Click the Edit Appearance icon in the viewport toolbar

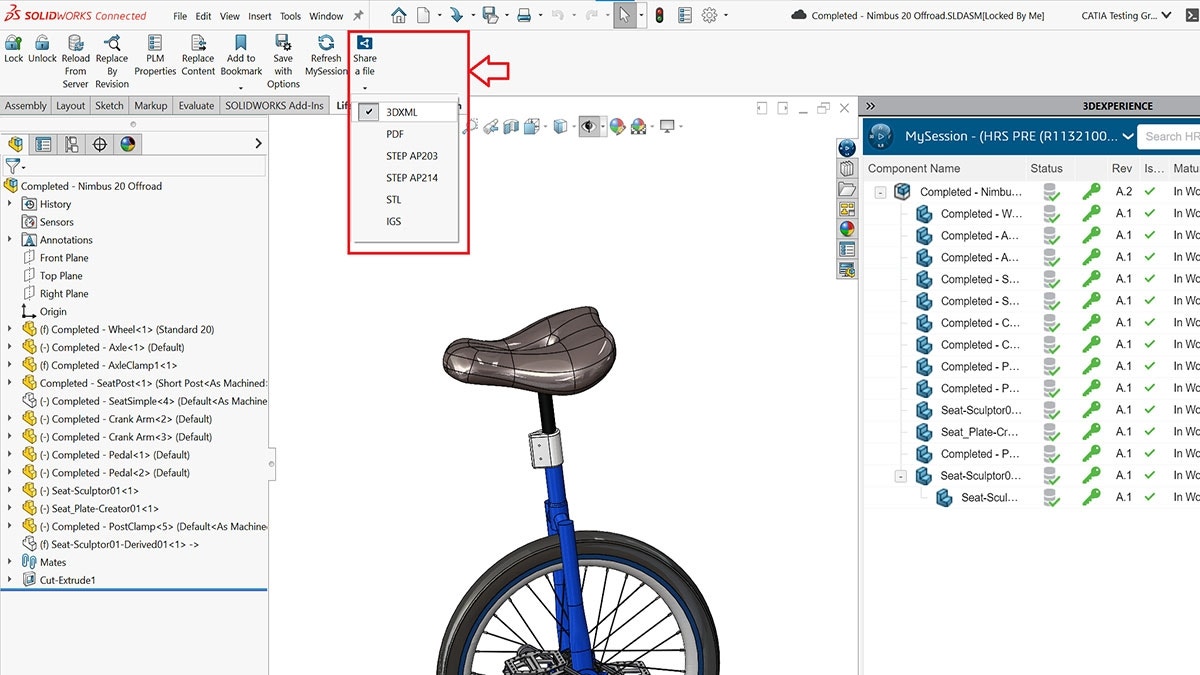pos(617,126)
